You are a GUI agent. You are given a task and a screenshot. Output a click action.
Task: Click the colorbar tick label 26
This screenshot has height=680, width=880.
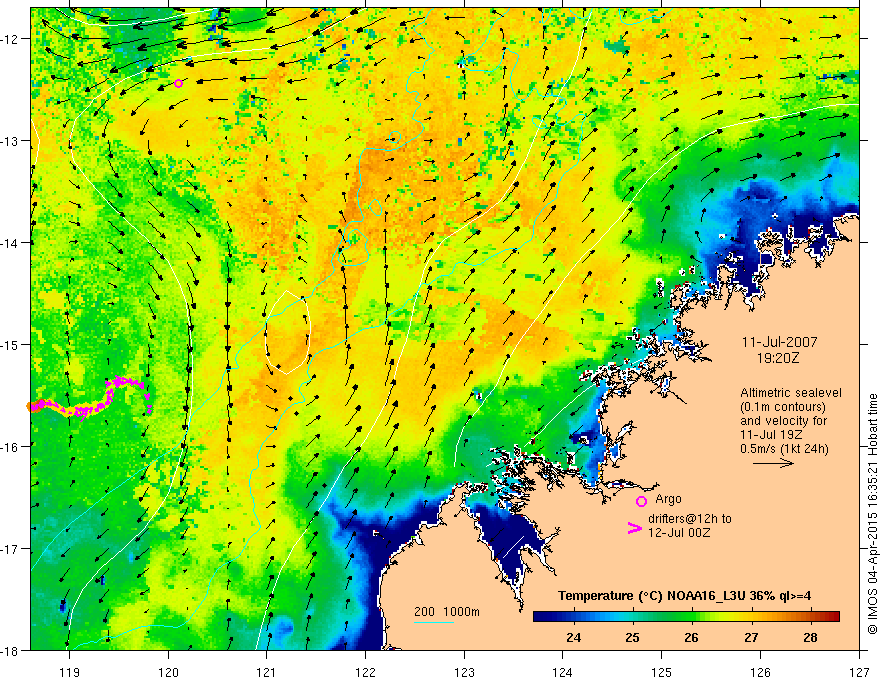point(691,637)
